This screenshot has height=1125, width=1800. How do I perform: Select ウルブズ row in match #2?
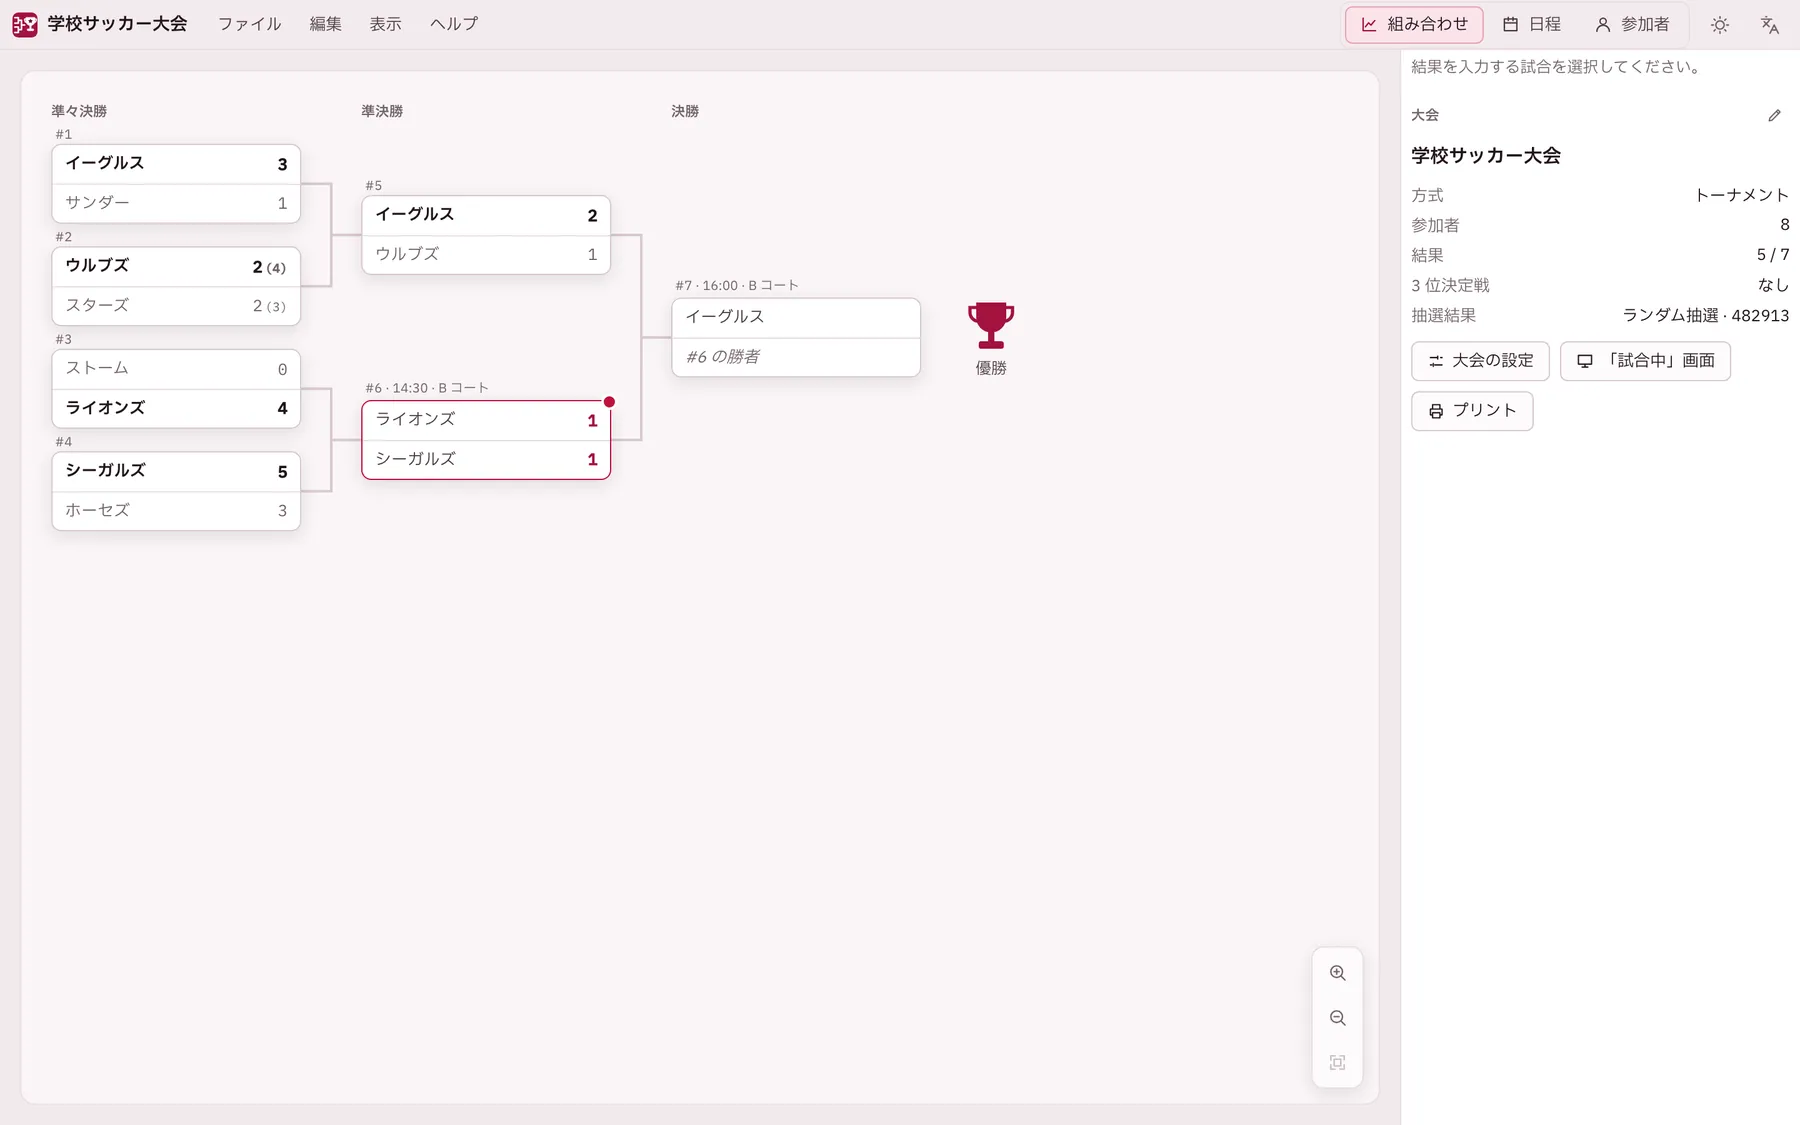click(x=176, y=267)
